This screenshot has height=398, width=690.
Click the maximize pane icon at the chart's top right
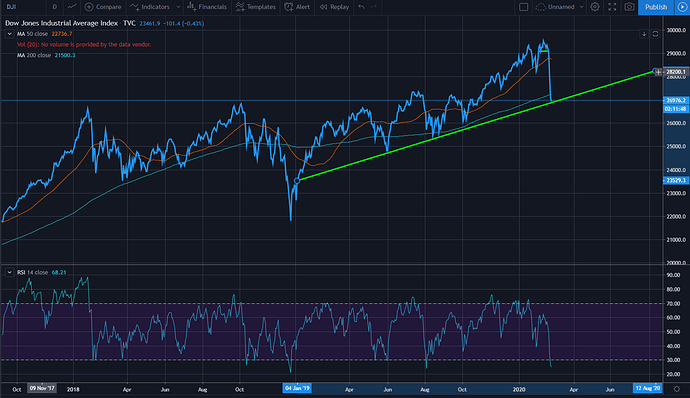[x=655, y=34]
